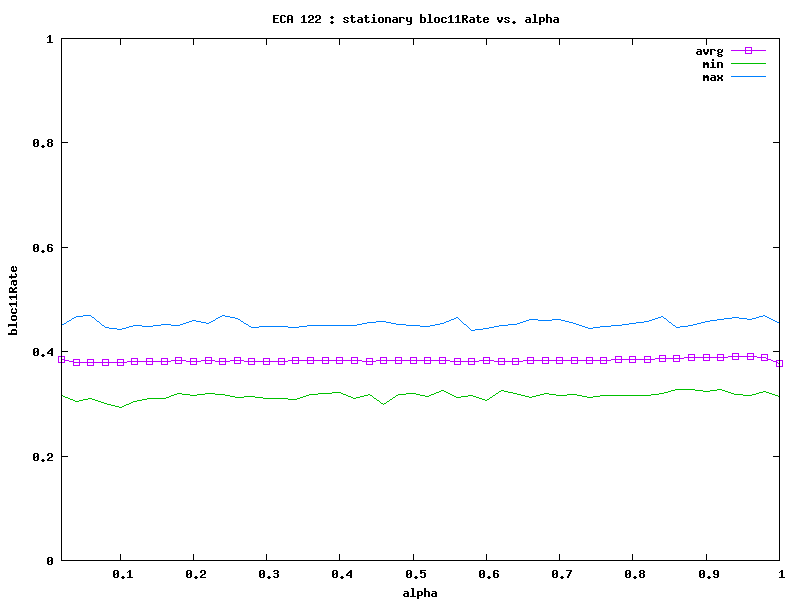Click the green min line sample in legend
Screen dimensions: 800x600
click(x=747, y=63)
